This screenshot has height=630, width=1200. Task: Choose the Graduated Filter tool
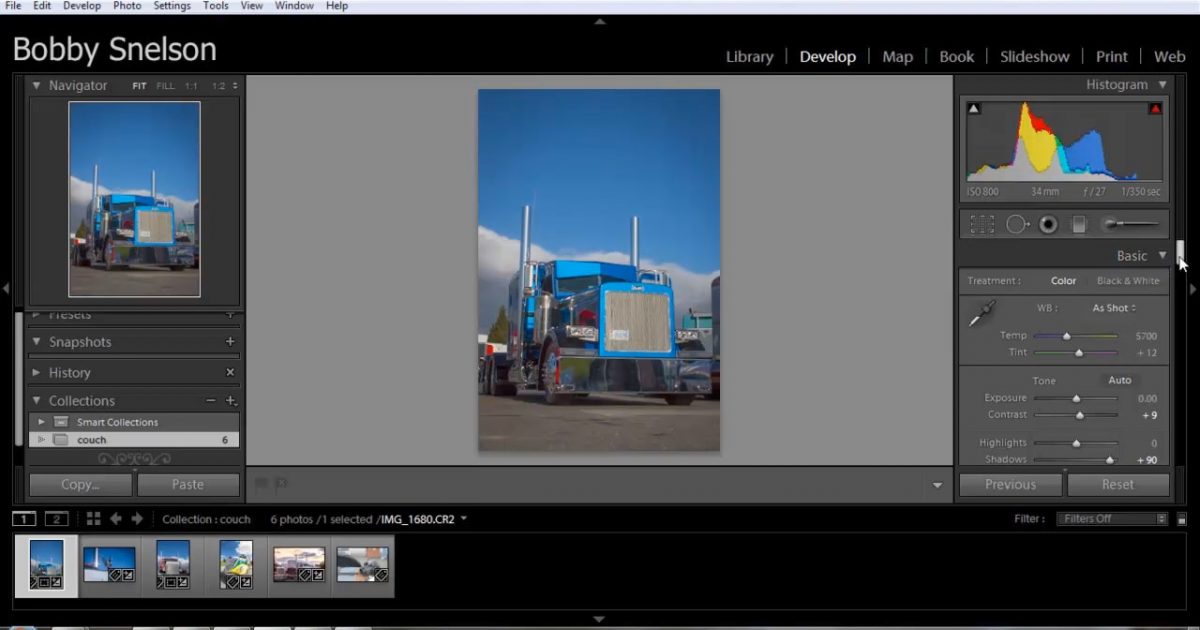coord(1079,225)
